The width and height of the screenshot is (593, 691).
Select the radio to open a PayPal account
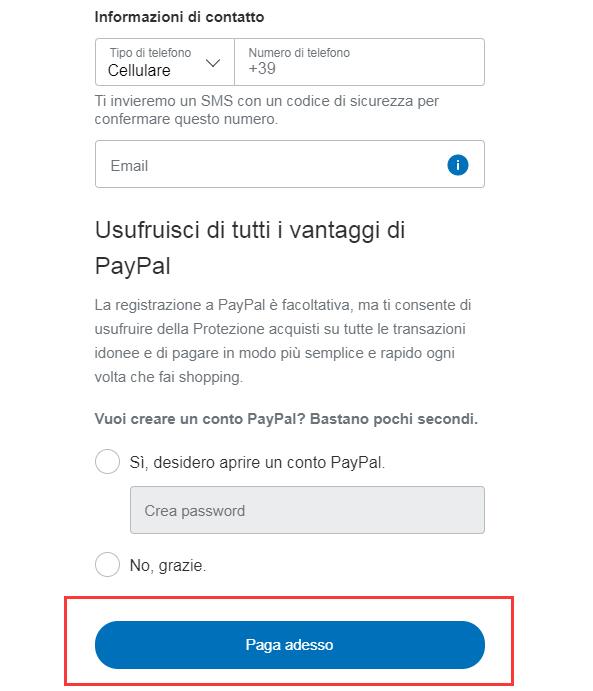point(107,461)
